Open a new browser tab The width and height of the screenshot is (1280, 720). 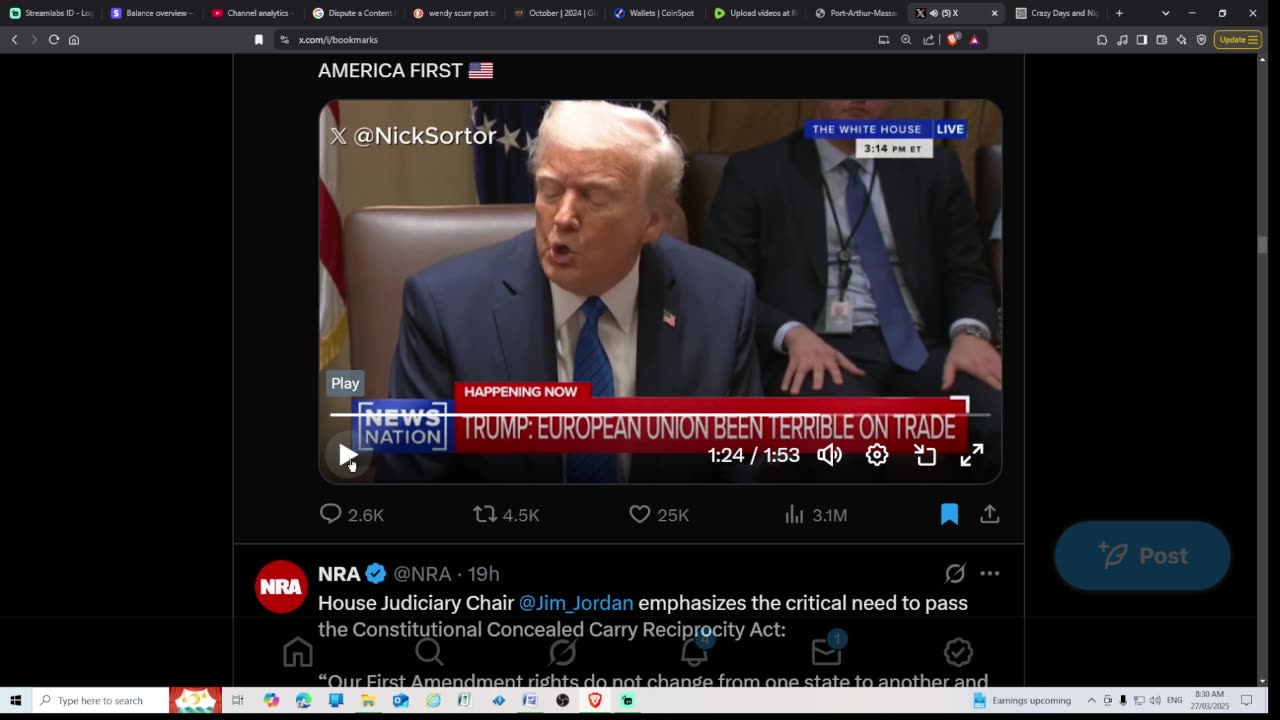1119,13
